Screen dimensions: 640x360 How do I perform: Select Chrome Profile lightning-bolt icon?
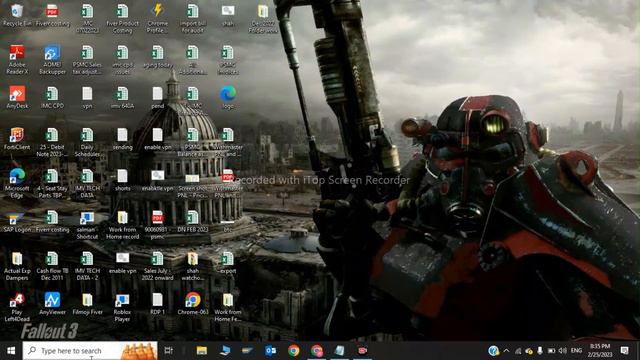point(158,18)
